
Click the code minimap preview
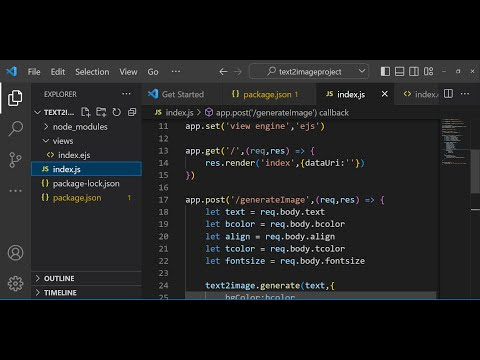coord(454,142)
